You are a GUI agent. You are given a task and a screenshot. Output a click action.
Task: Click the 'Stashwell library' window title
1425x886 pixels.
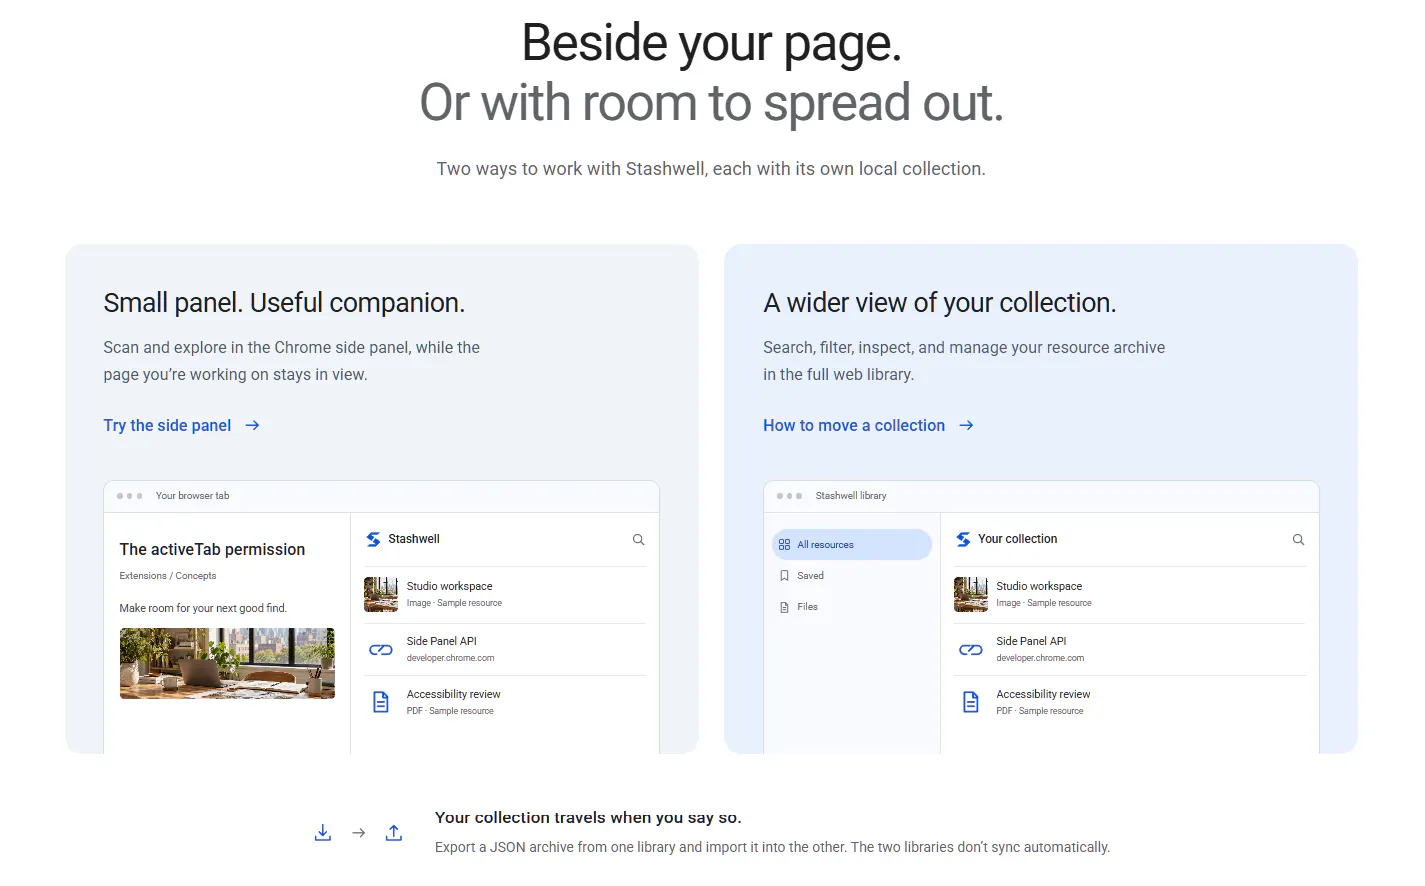coord(851,496)
